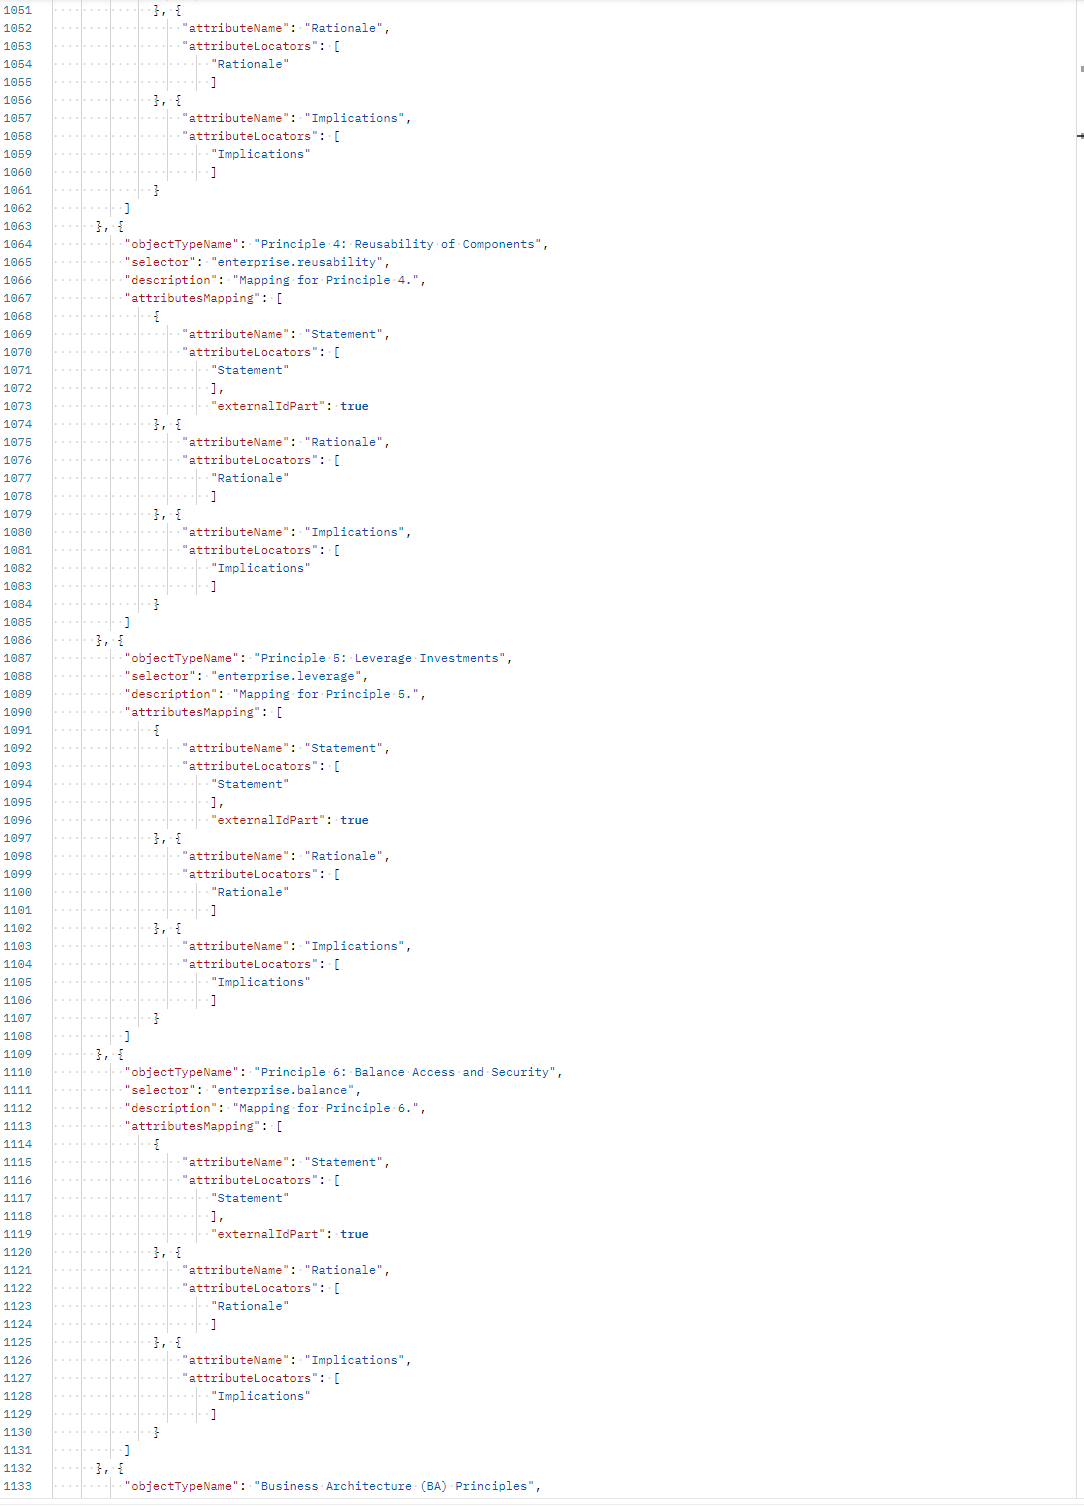
Task: Click "objectTypeName" key on line 1064
Action: pos(182,244)
